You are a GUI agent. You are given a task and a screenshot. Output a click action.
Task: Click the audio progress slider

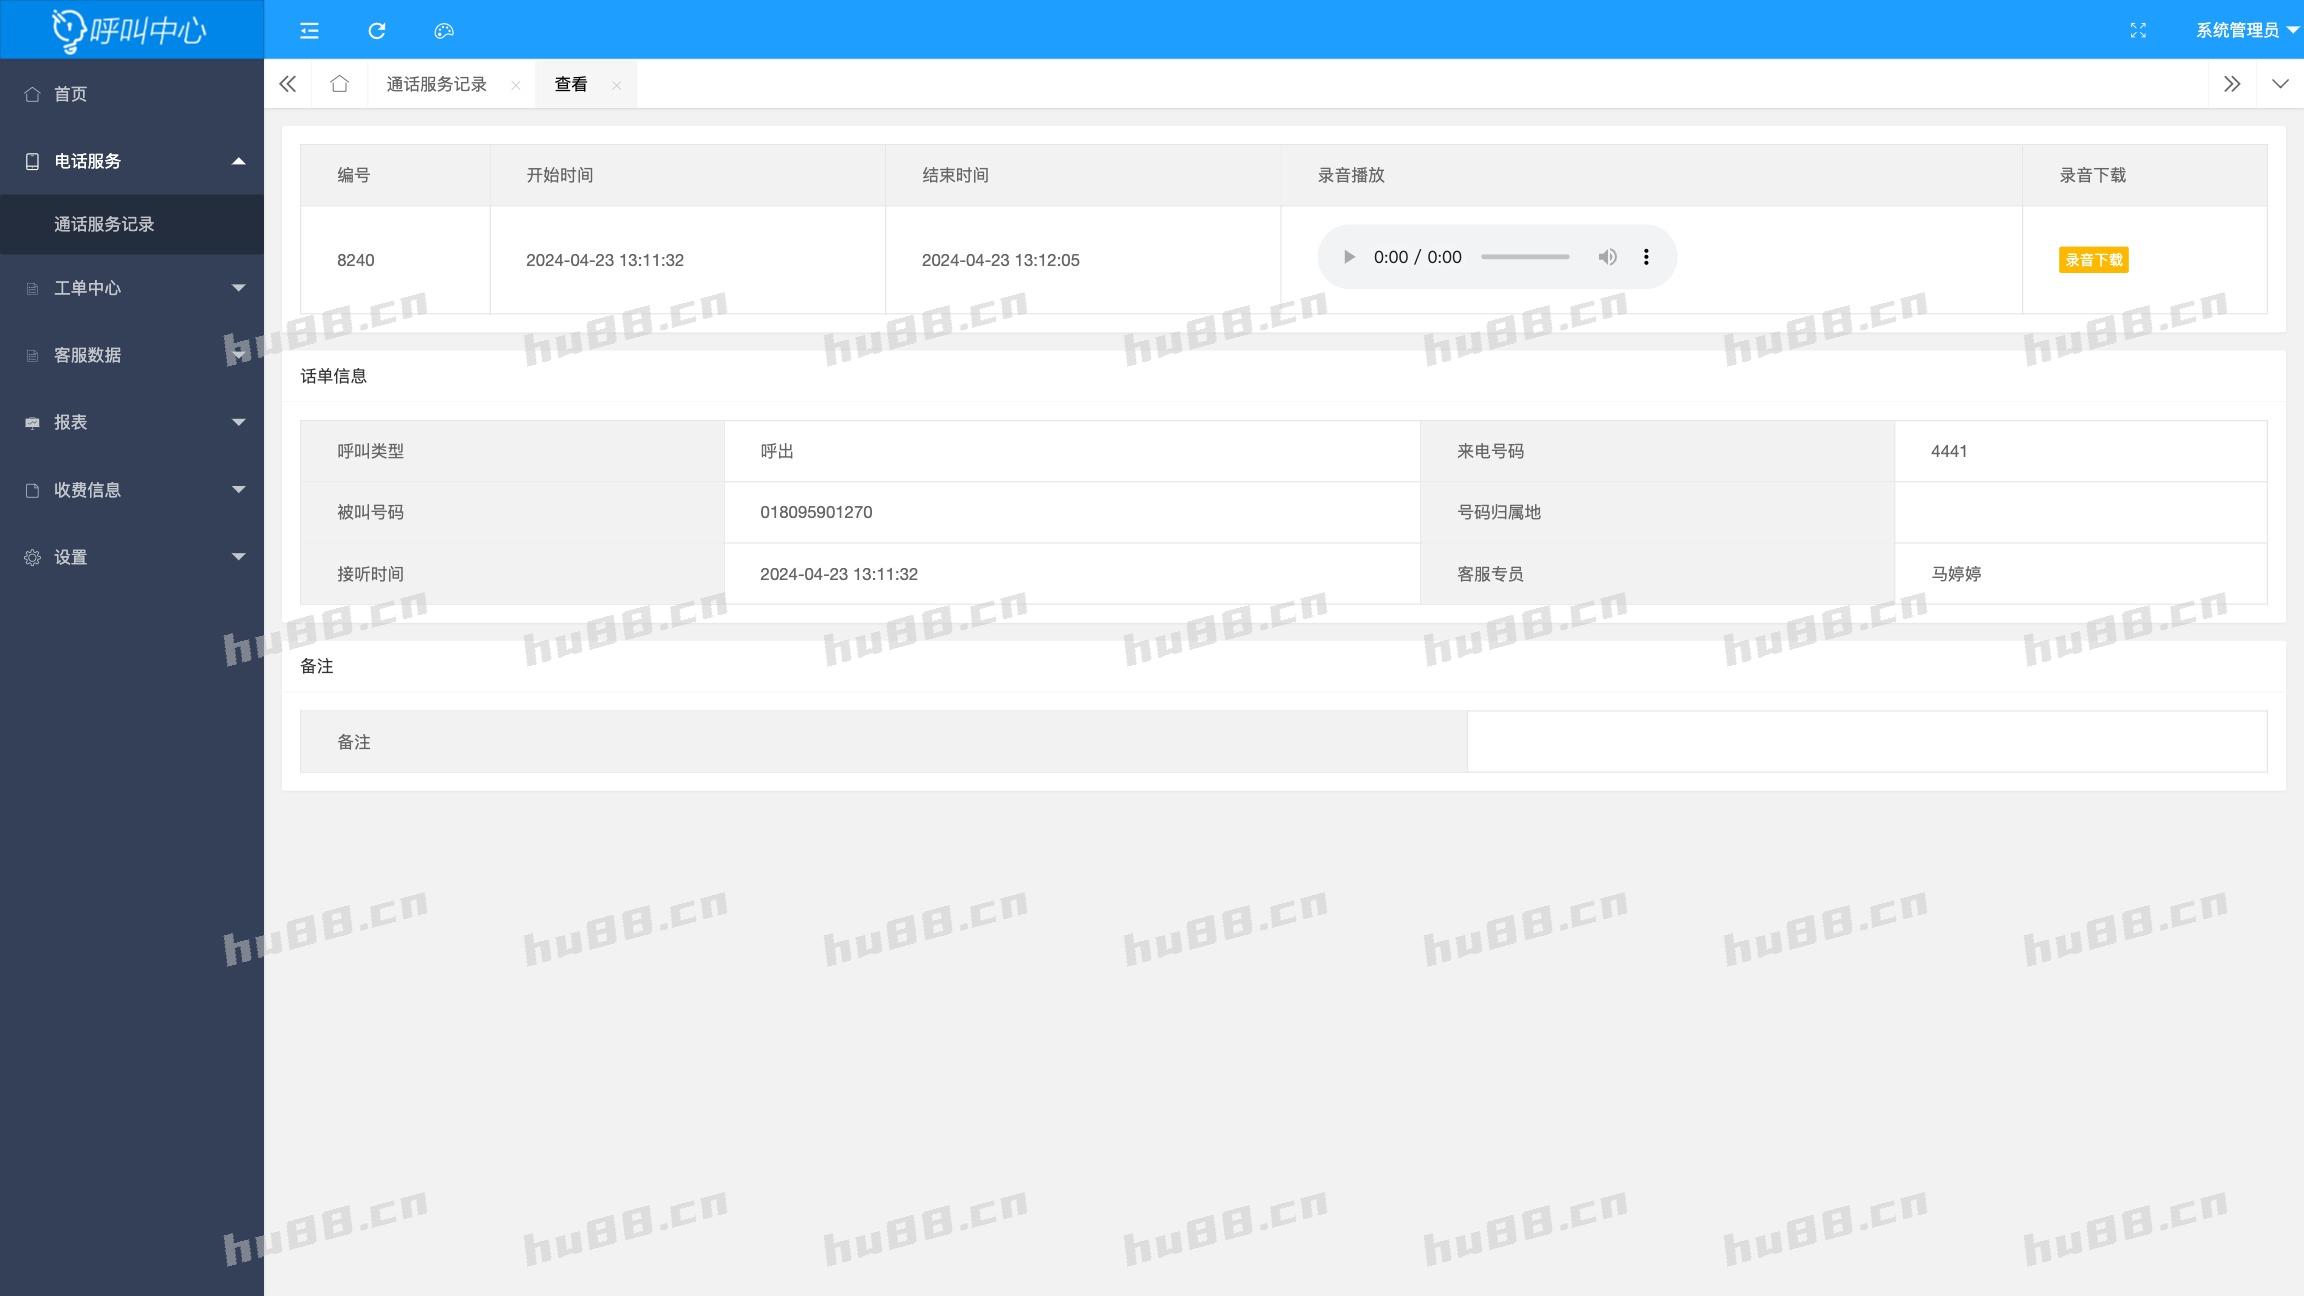pyautogui.click(x=1525, y=257)
